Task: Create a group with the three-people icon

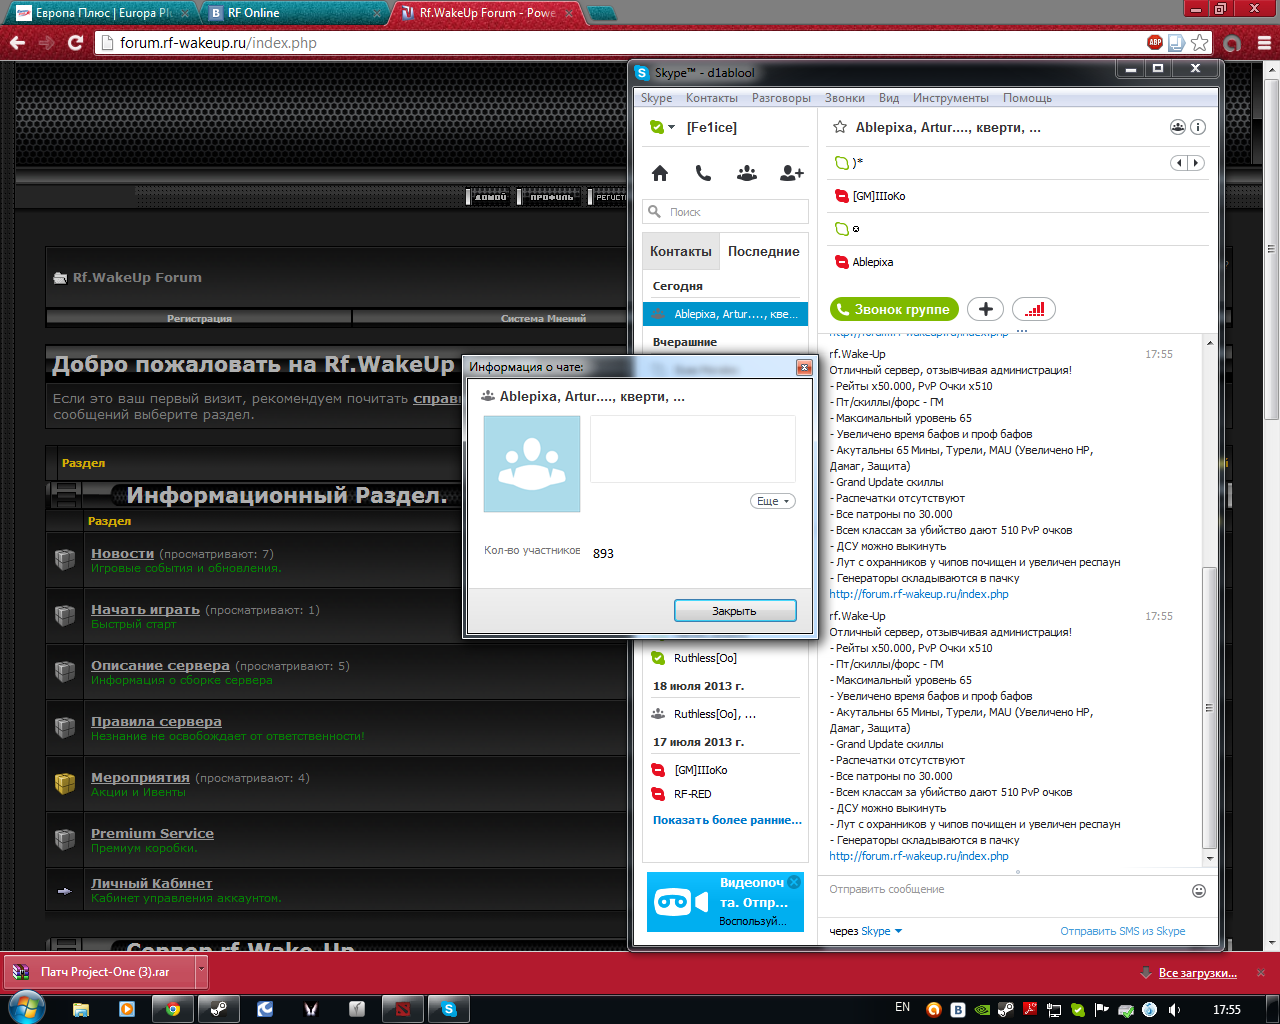Action: (x=747, y=173)
